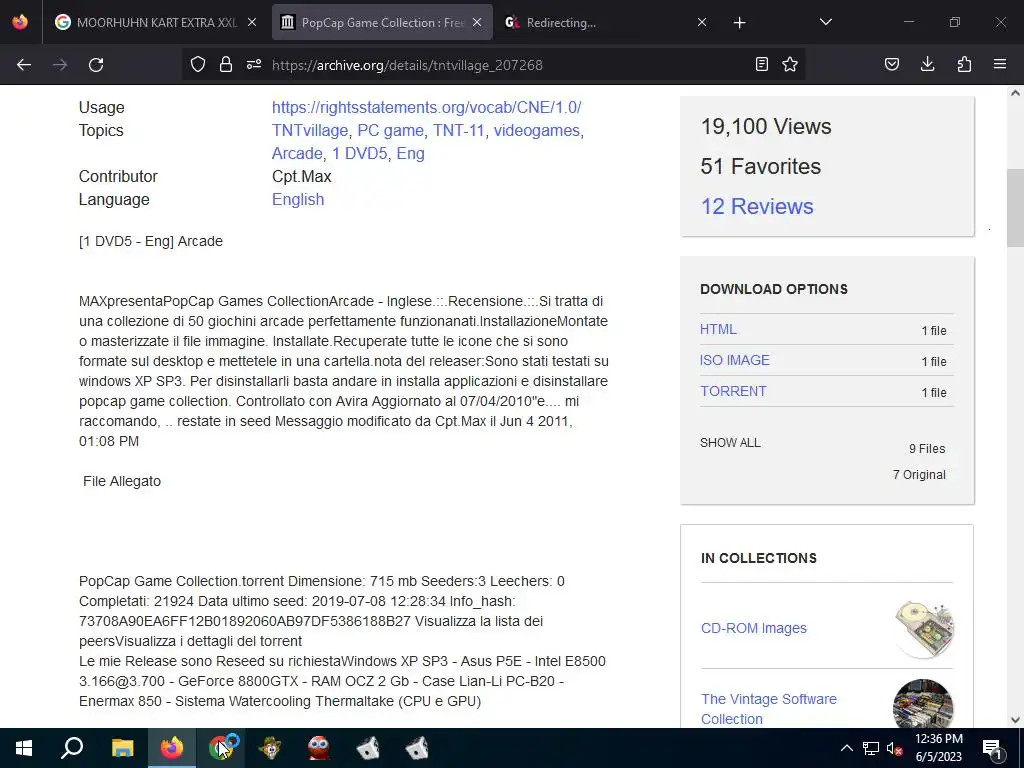Toggle reader view icon
Screen dimensions: 1024x768
761,64
